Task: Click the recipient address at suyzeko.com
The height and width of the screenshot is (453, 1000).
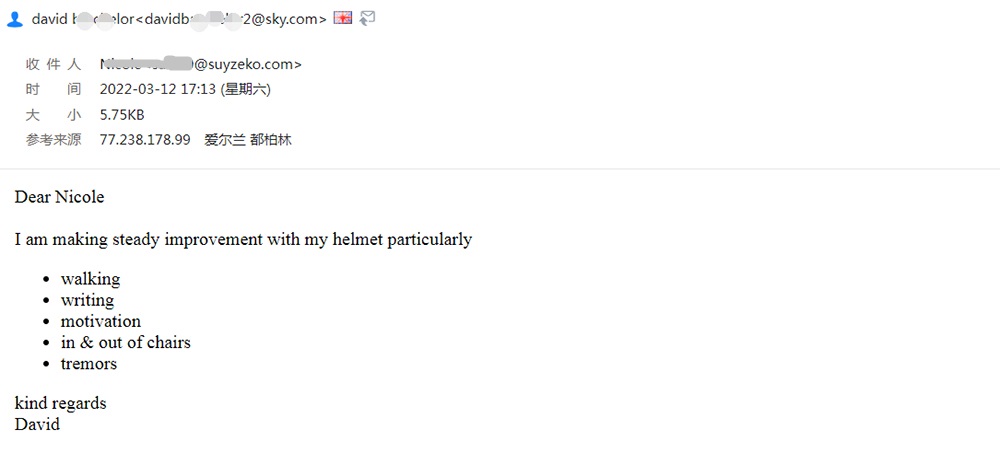Action: pos(201,64)
